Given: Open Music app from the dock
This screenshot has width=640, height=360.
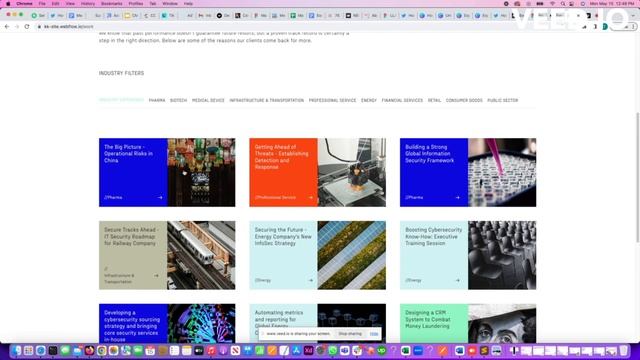Looking at the screenshot, I should pos(211,351).
